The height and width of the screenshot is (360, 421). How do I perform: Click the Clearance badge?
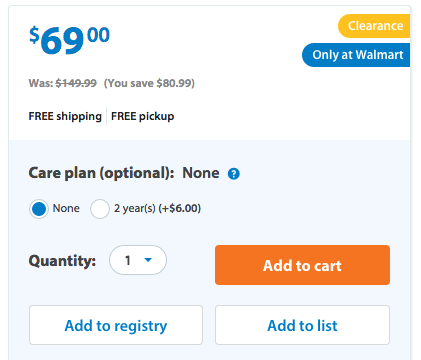click(374, 26)
